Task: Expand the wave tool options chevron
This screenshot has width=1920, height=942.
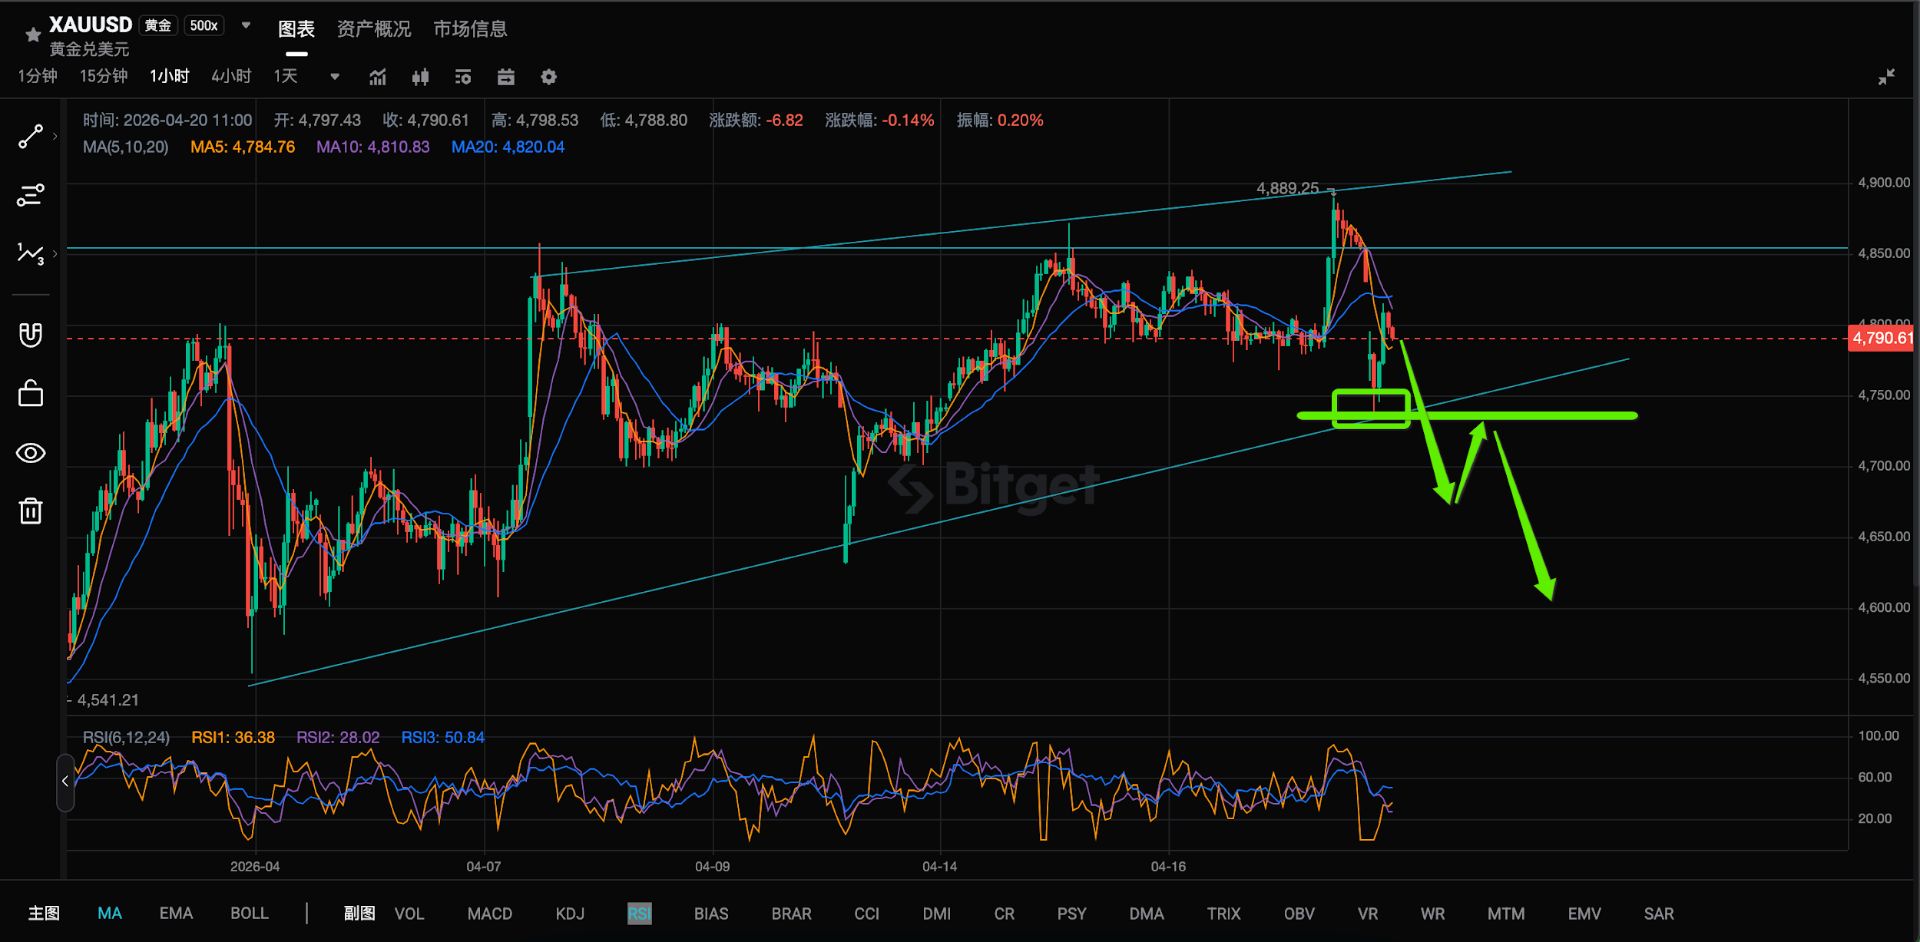Action: tap(55, 254)
